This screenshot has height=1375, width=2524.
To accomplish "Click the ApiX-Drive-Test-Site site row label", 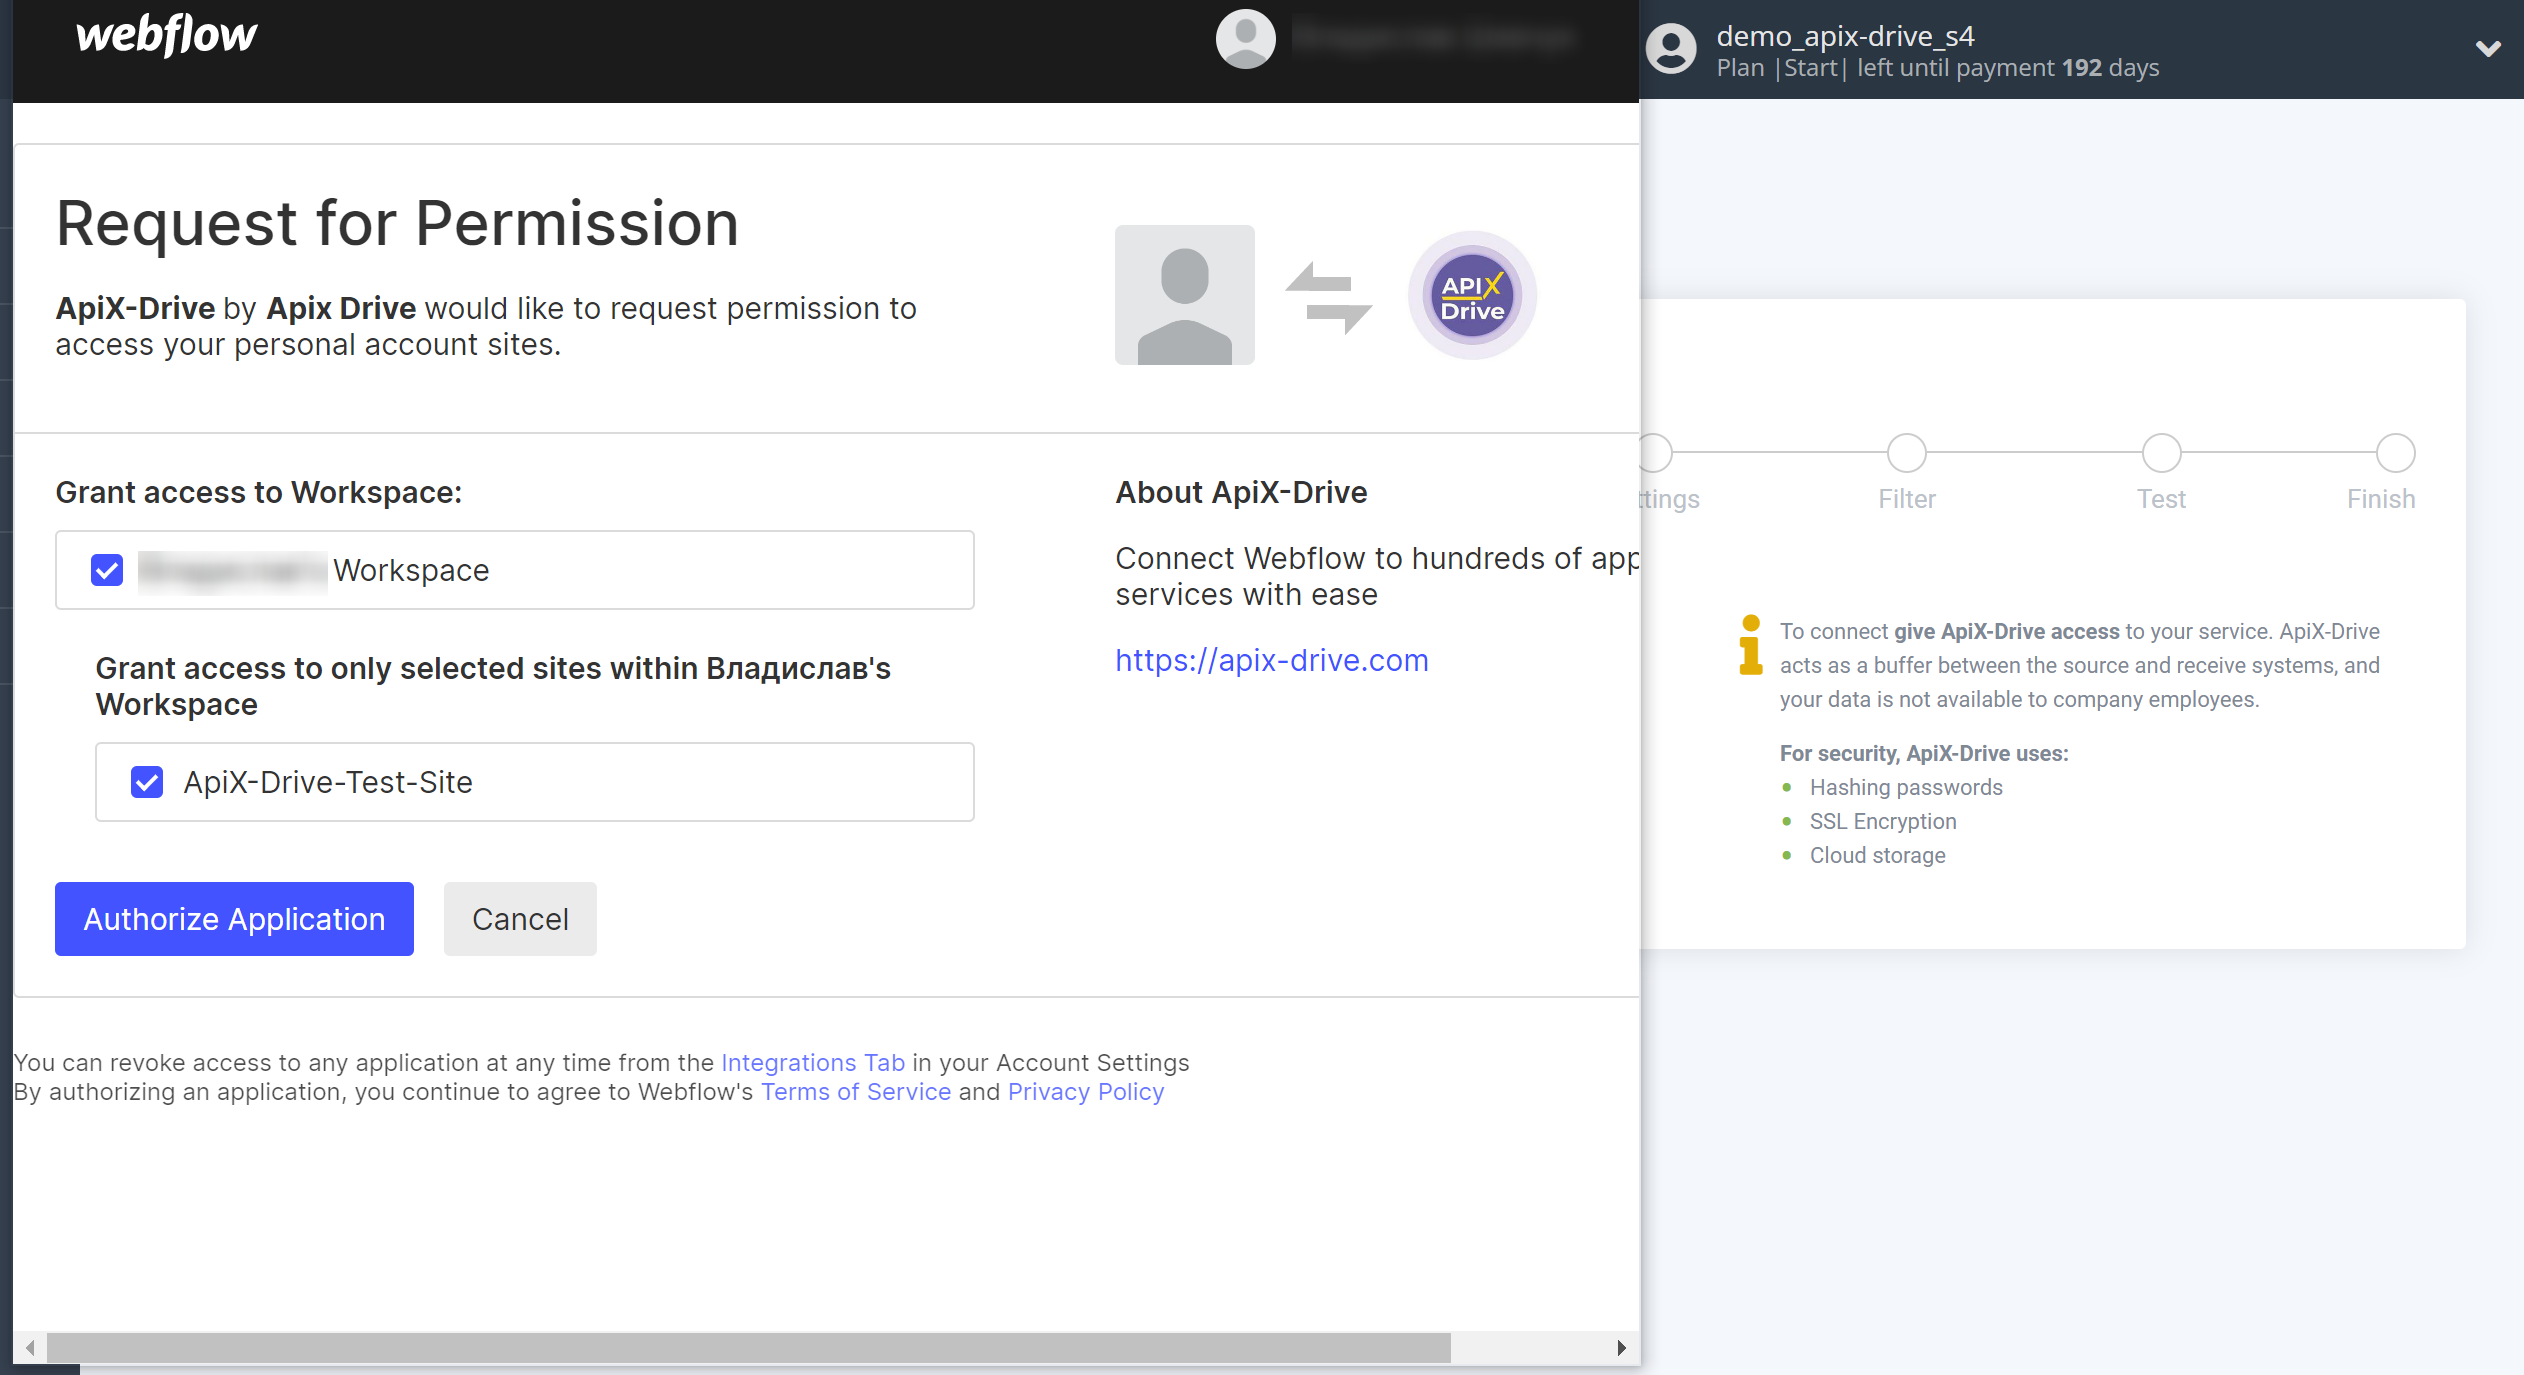I will tap(328, 782).
